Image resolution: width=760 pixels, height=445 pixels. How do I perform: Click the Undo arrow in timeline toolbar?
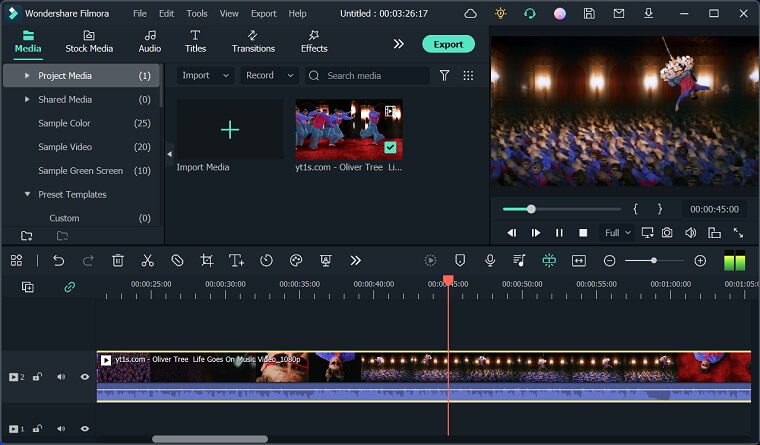coord(59,261)
